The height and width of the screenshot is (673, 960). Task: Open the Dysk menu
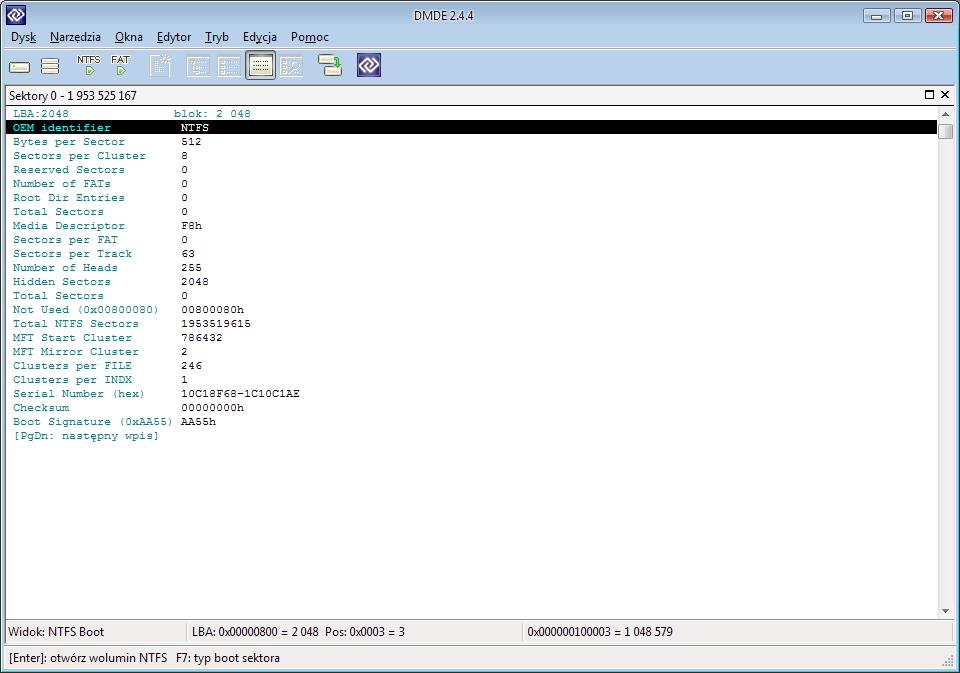pyautogui.click(x=23, y=37)
